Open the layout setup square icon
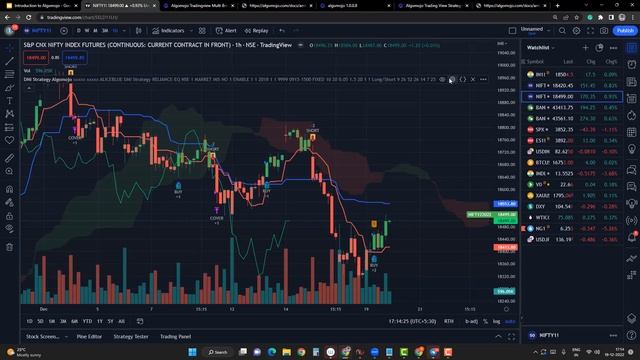The height and width of the screenshot is (360, 640). pos(512,31)
